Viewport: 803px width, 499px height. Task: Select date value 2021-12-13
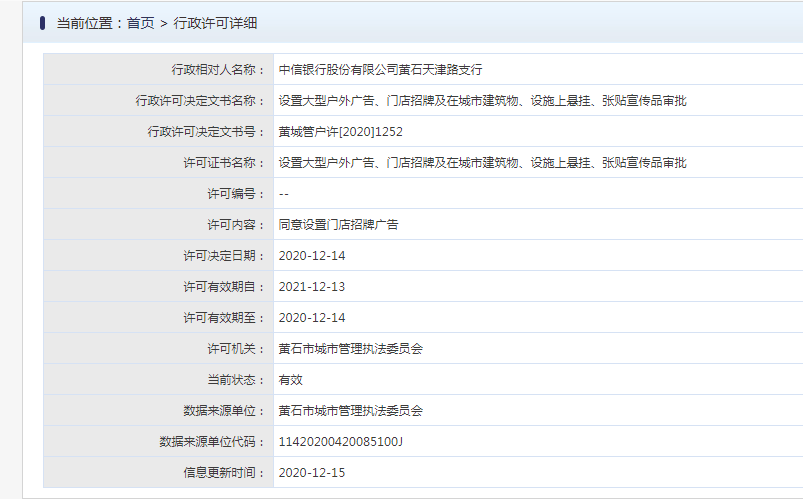[x=312, y=287]
